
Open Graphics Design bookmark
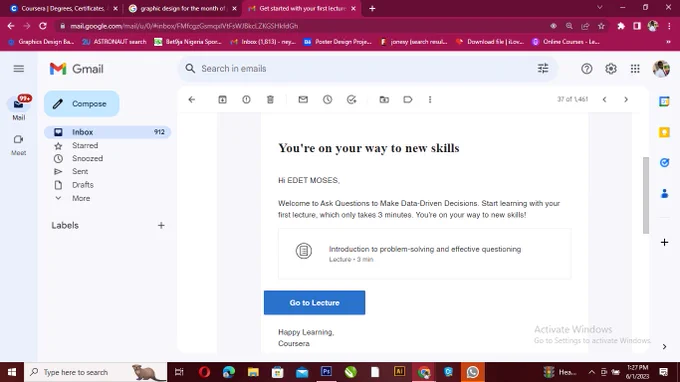coord(41,42)
